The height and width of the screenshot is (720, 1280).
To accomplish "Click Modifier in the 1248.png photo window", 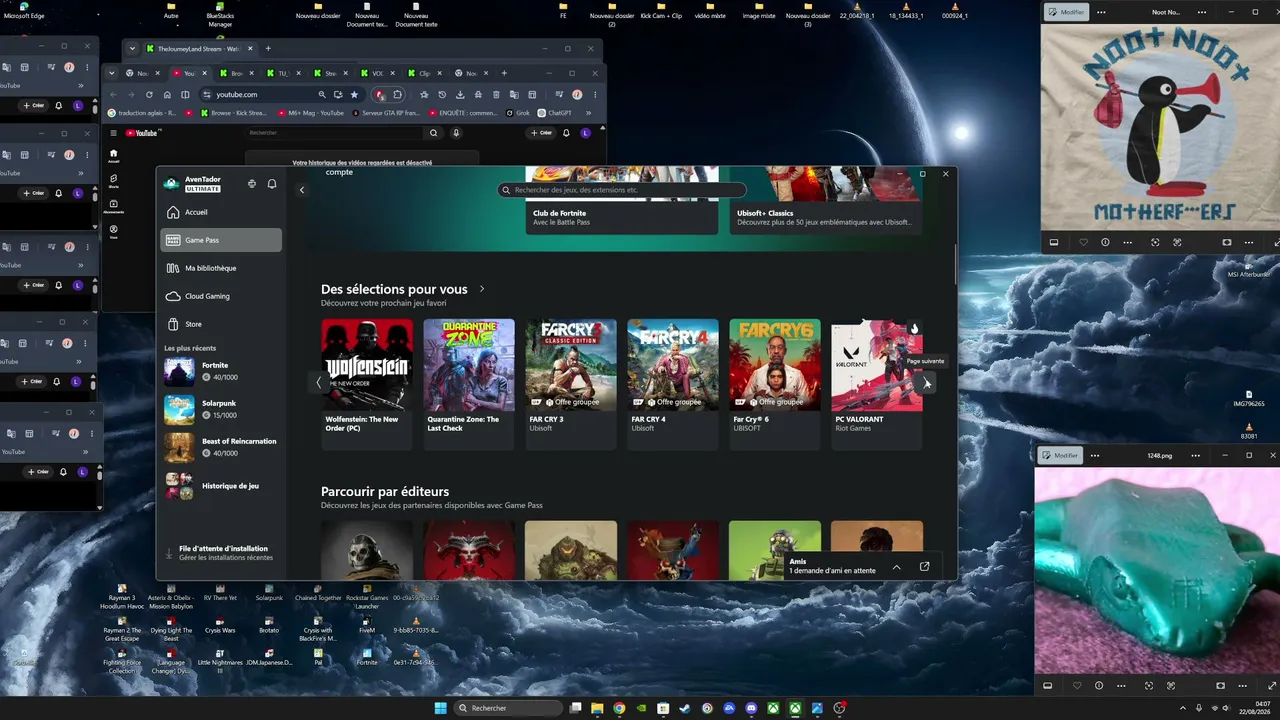I will click(1060, 456).
